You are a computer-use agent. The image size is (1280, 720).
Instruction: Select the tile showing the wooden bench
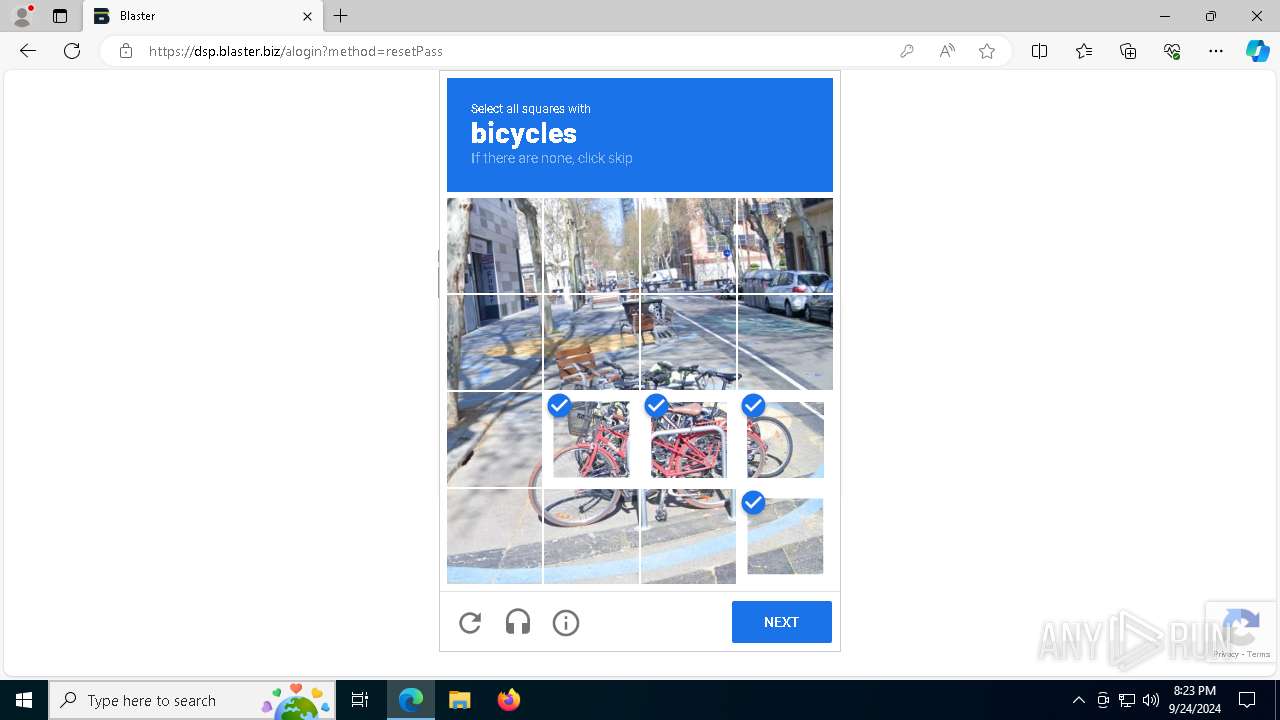pos(591,342)
